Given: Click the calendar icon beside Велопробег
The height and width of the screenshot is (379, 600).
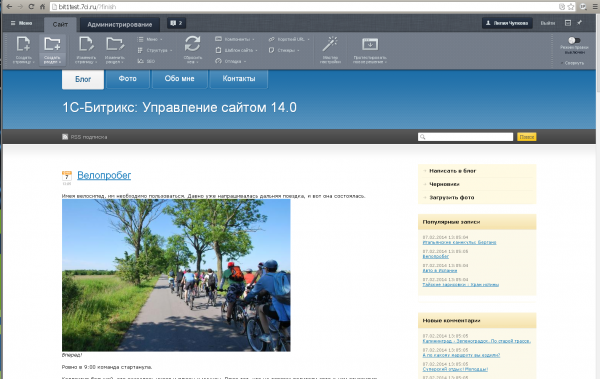Looking at the screenshot, I should [x=67, y=176].
